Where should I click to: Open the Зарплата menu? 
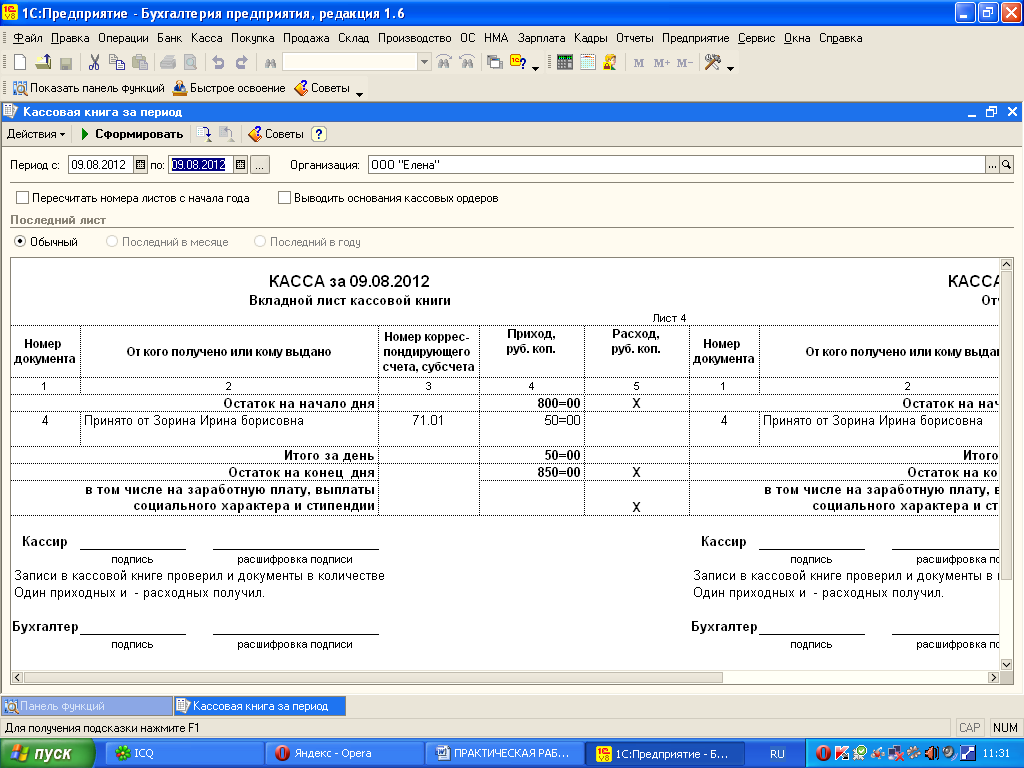541,38
